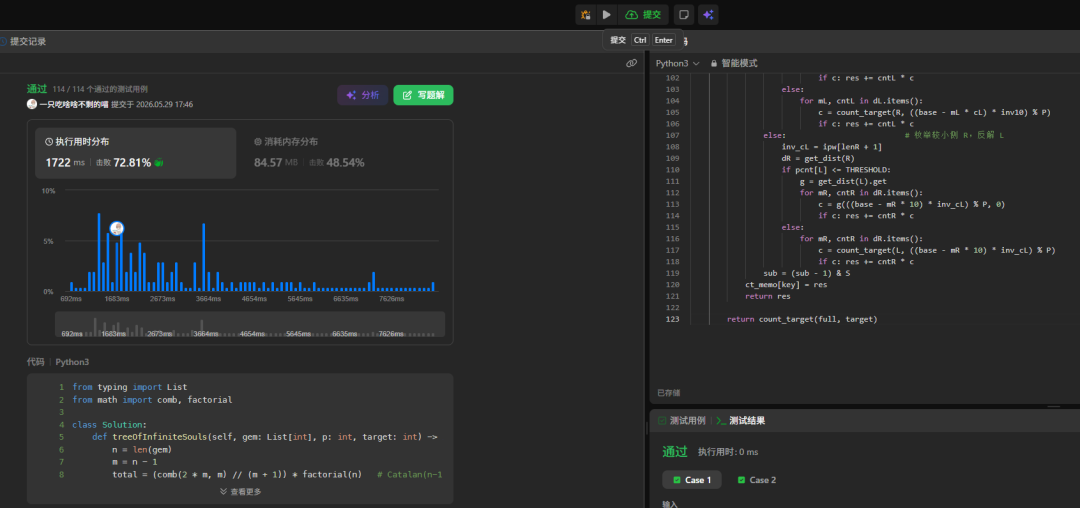Open the Python3 language dropdown
This screenshot has width=1080, height=508.
[x=677, y=63]
